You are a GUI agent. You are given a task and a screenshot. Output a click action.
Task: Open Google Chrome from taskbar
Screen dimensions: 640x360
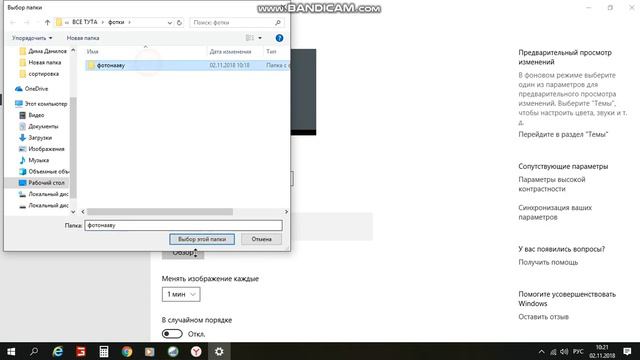(127, 351)
